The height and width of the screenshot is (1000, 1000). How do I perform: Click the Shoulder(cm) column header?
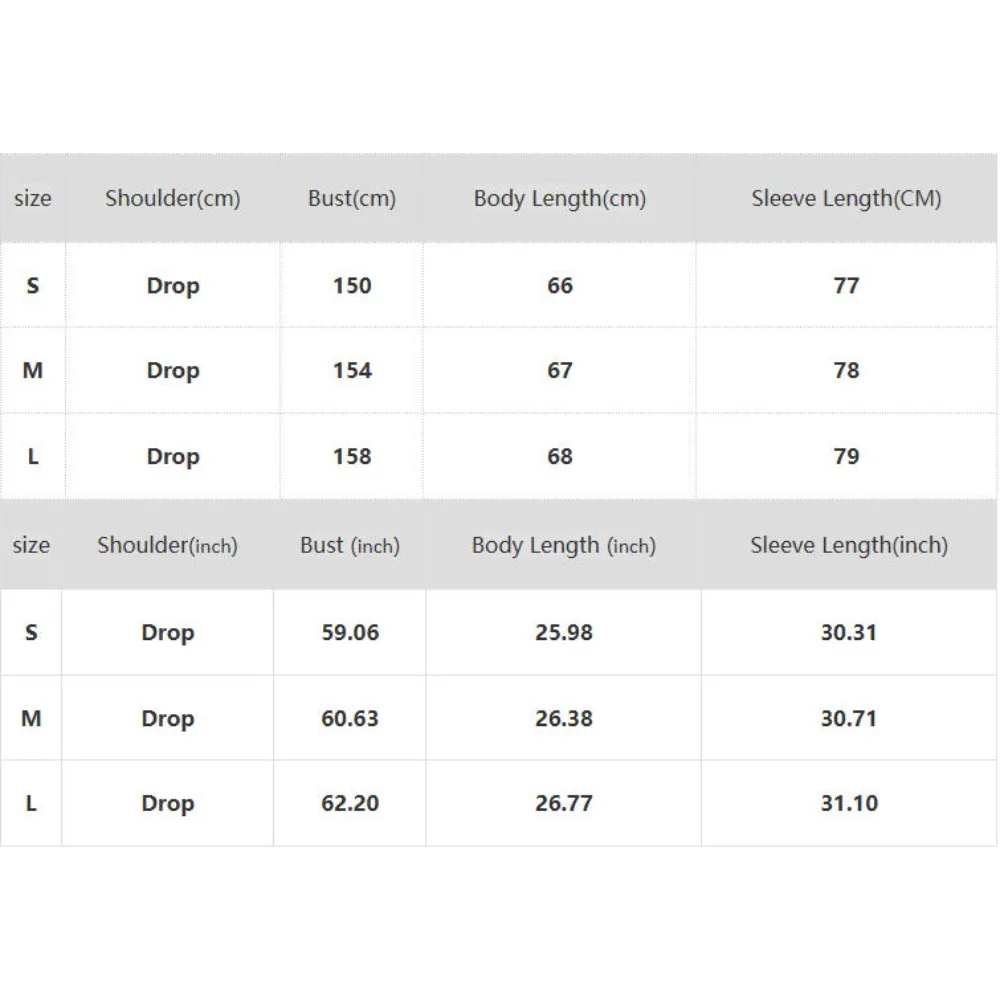(173, 198)
